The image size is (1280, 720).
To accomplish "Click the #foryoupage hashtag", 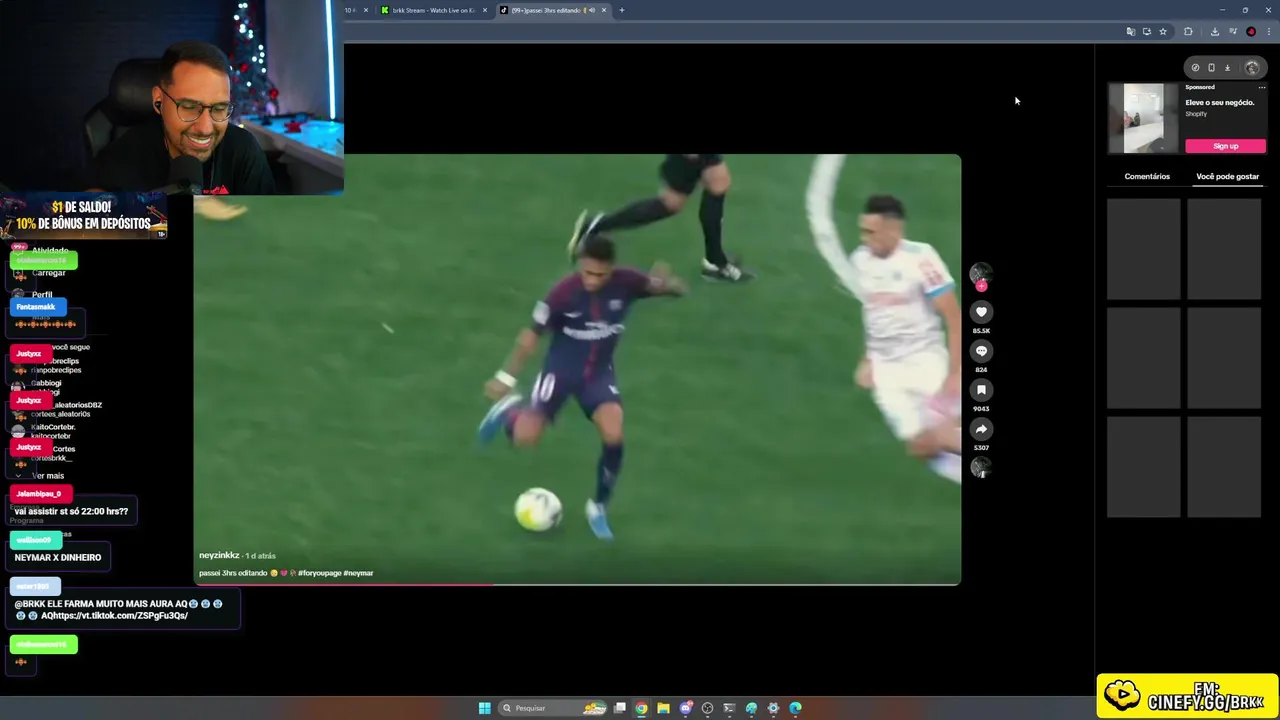I will point(319,573).
